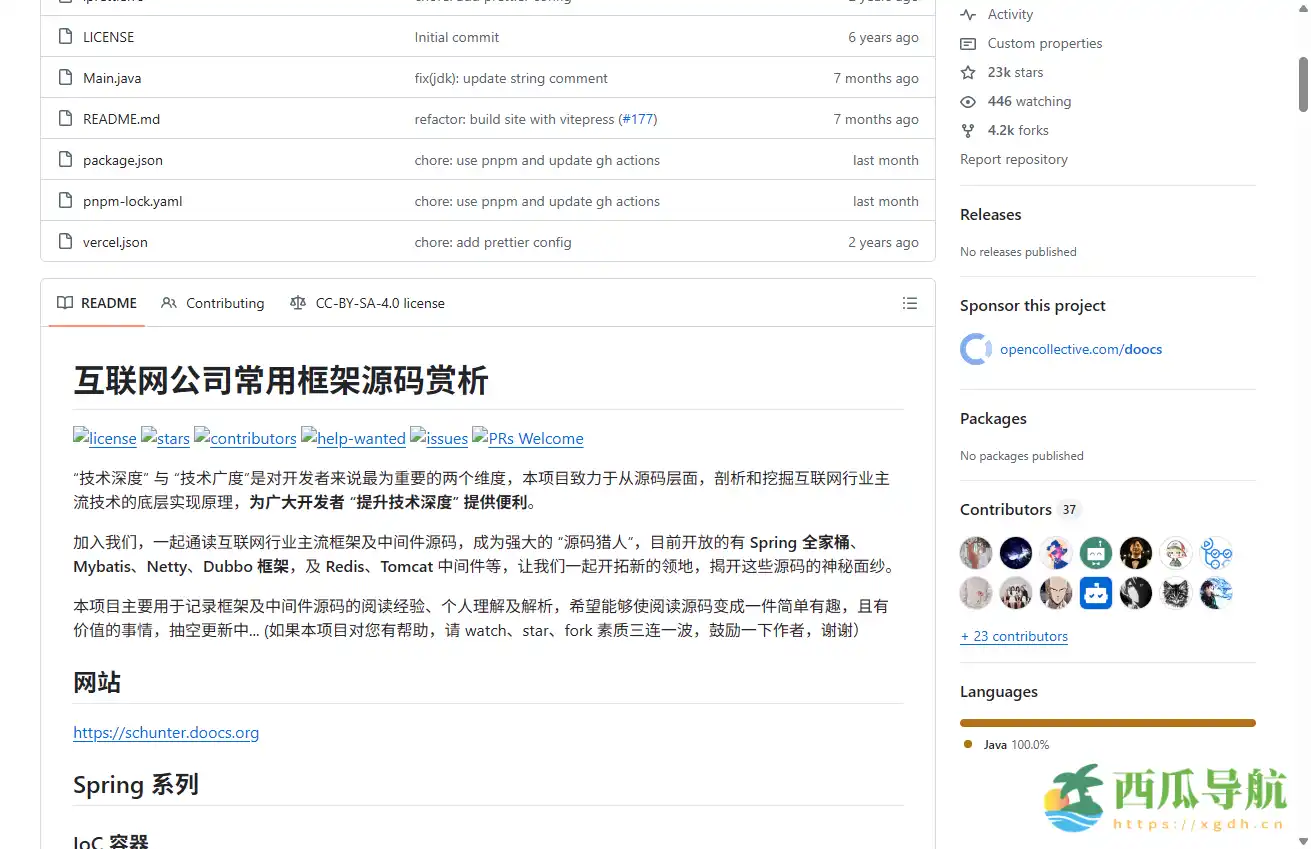
Task: Click the fork icon next to 4.2k forks
Action: pos(968,130)
